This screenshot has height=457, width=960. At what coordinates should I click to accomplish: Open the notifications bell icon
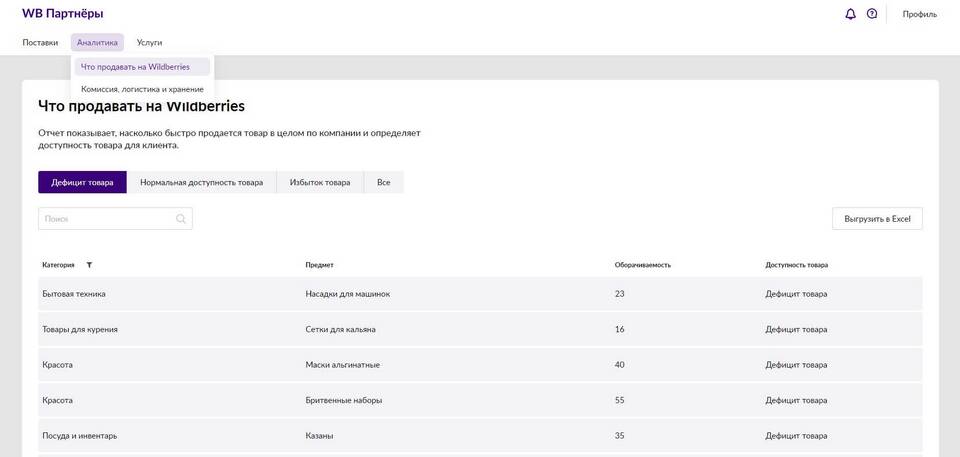850,14
